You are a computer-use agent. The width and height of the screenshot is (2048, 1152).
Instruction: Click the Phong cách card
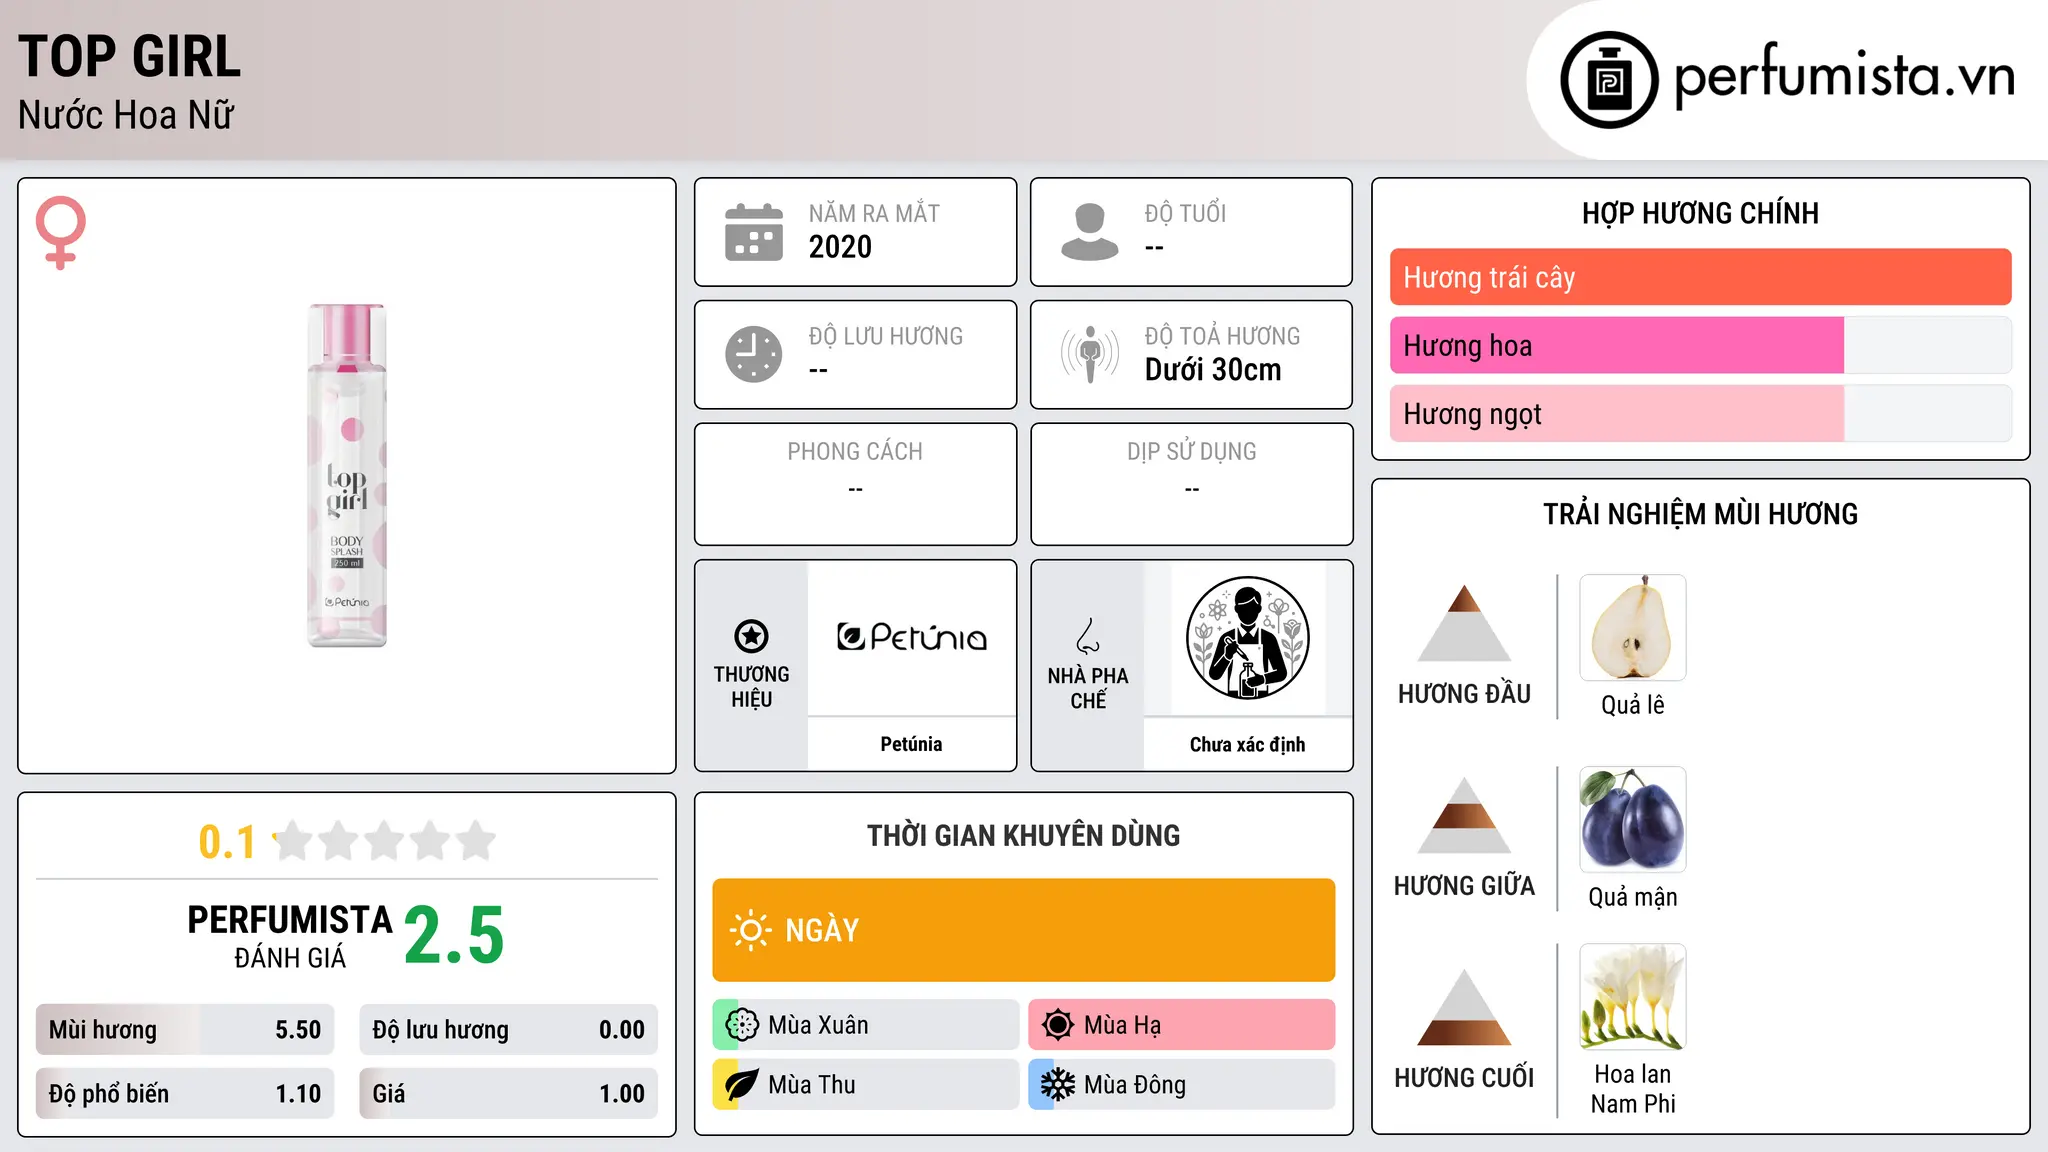[855, 484]
